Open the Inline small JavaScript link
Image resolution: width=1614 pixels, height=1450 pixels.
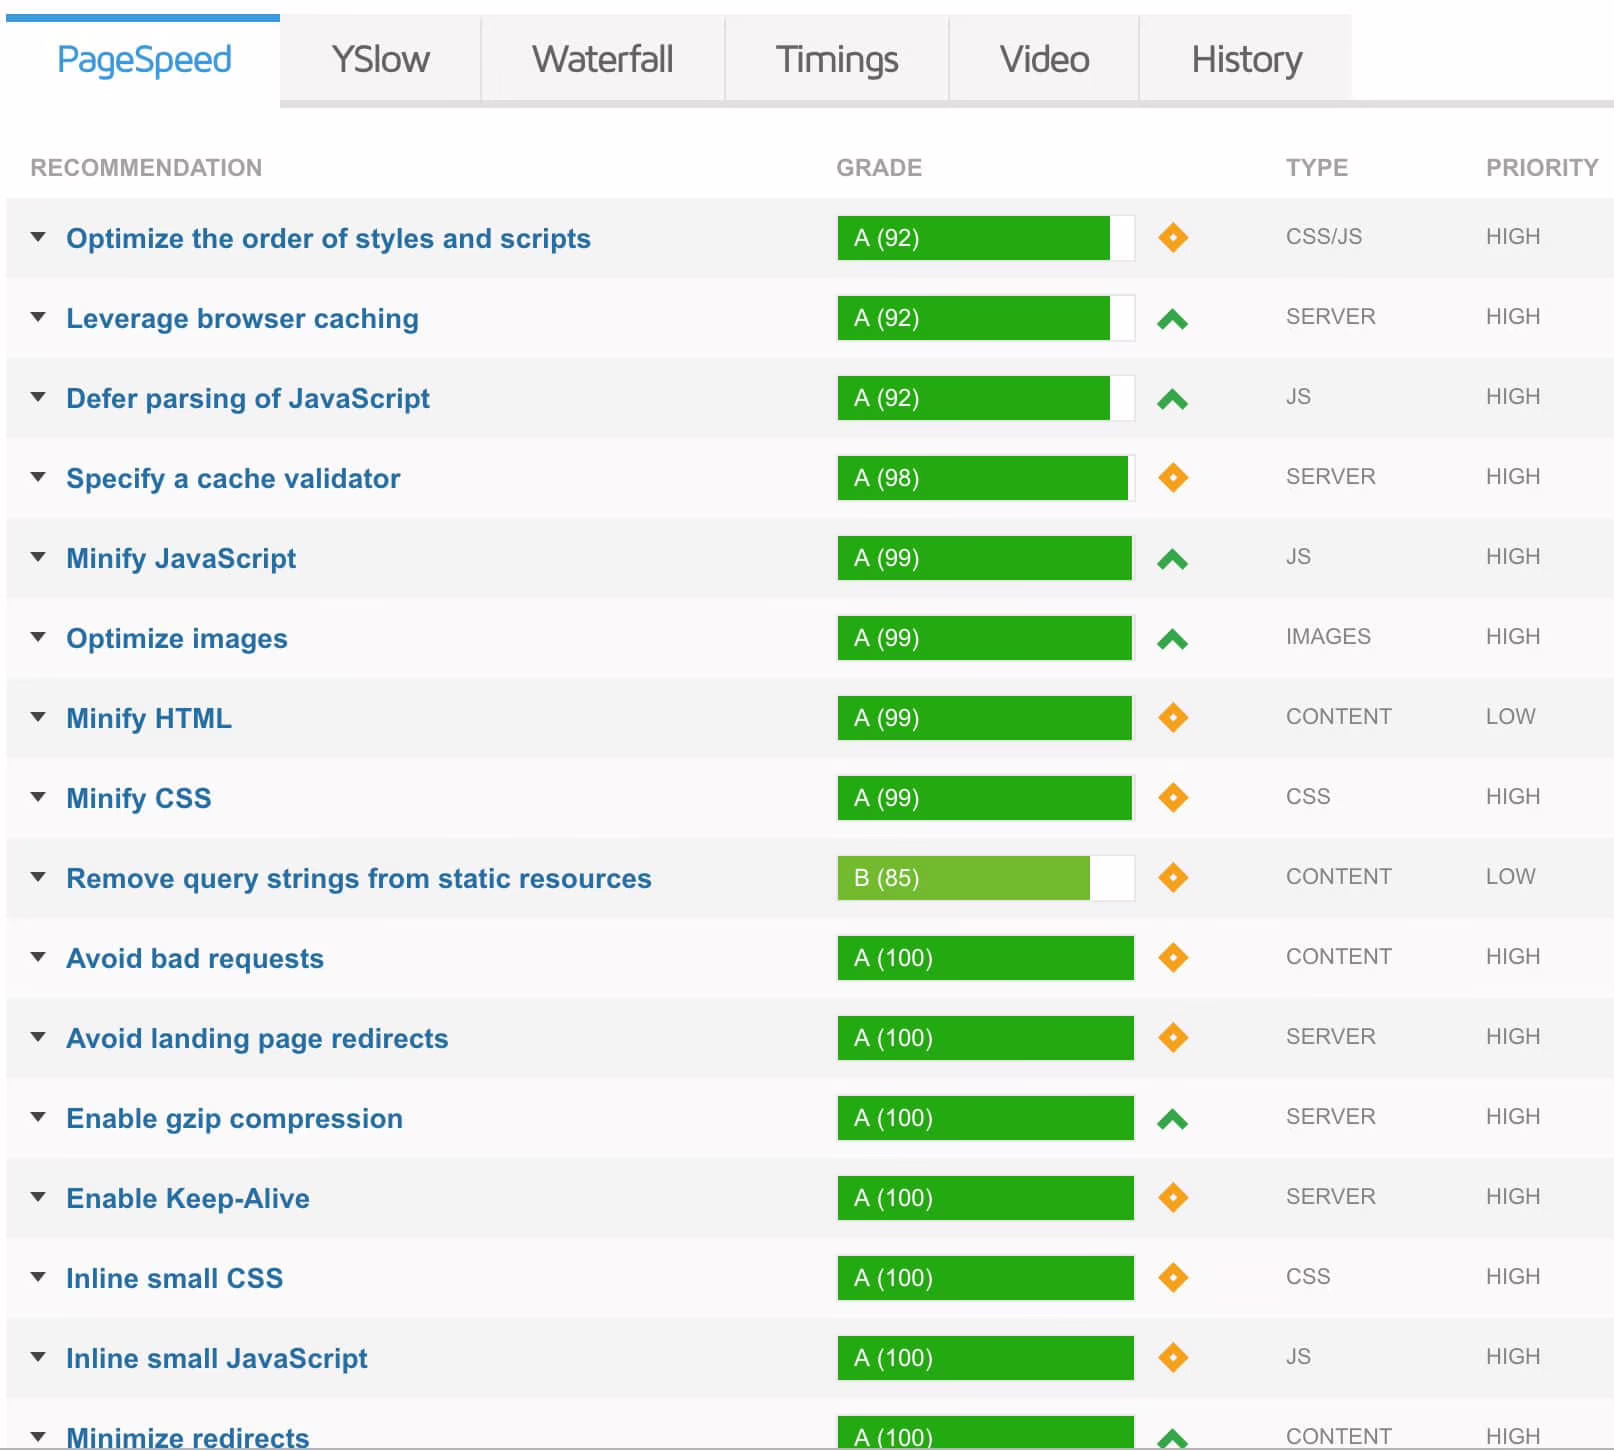[x=217, y=1358]
